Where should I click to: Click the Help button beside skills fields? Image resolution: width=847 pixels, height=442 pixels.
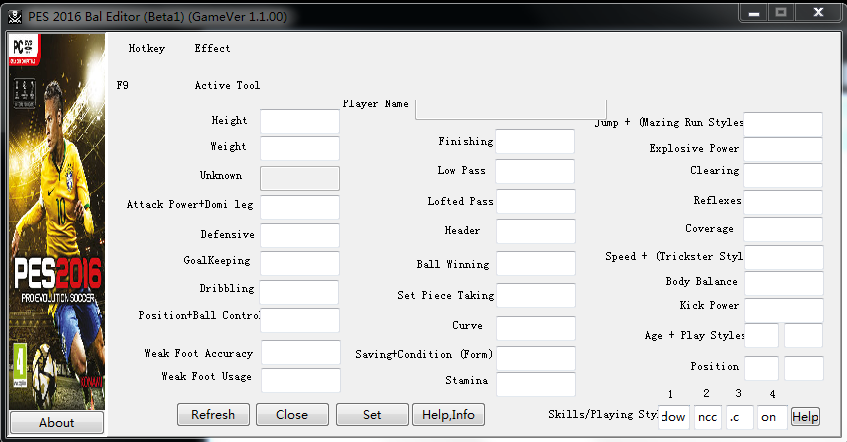805,417
